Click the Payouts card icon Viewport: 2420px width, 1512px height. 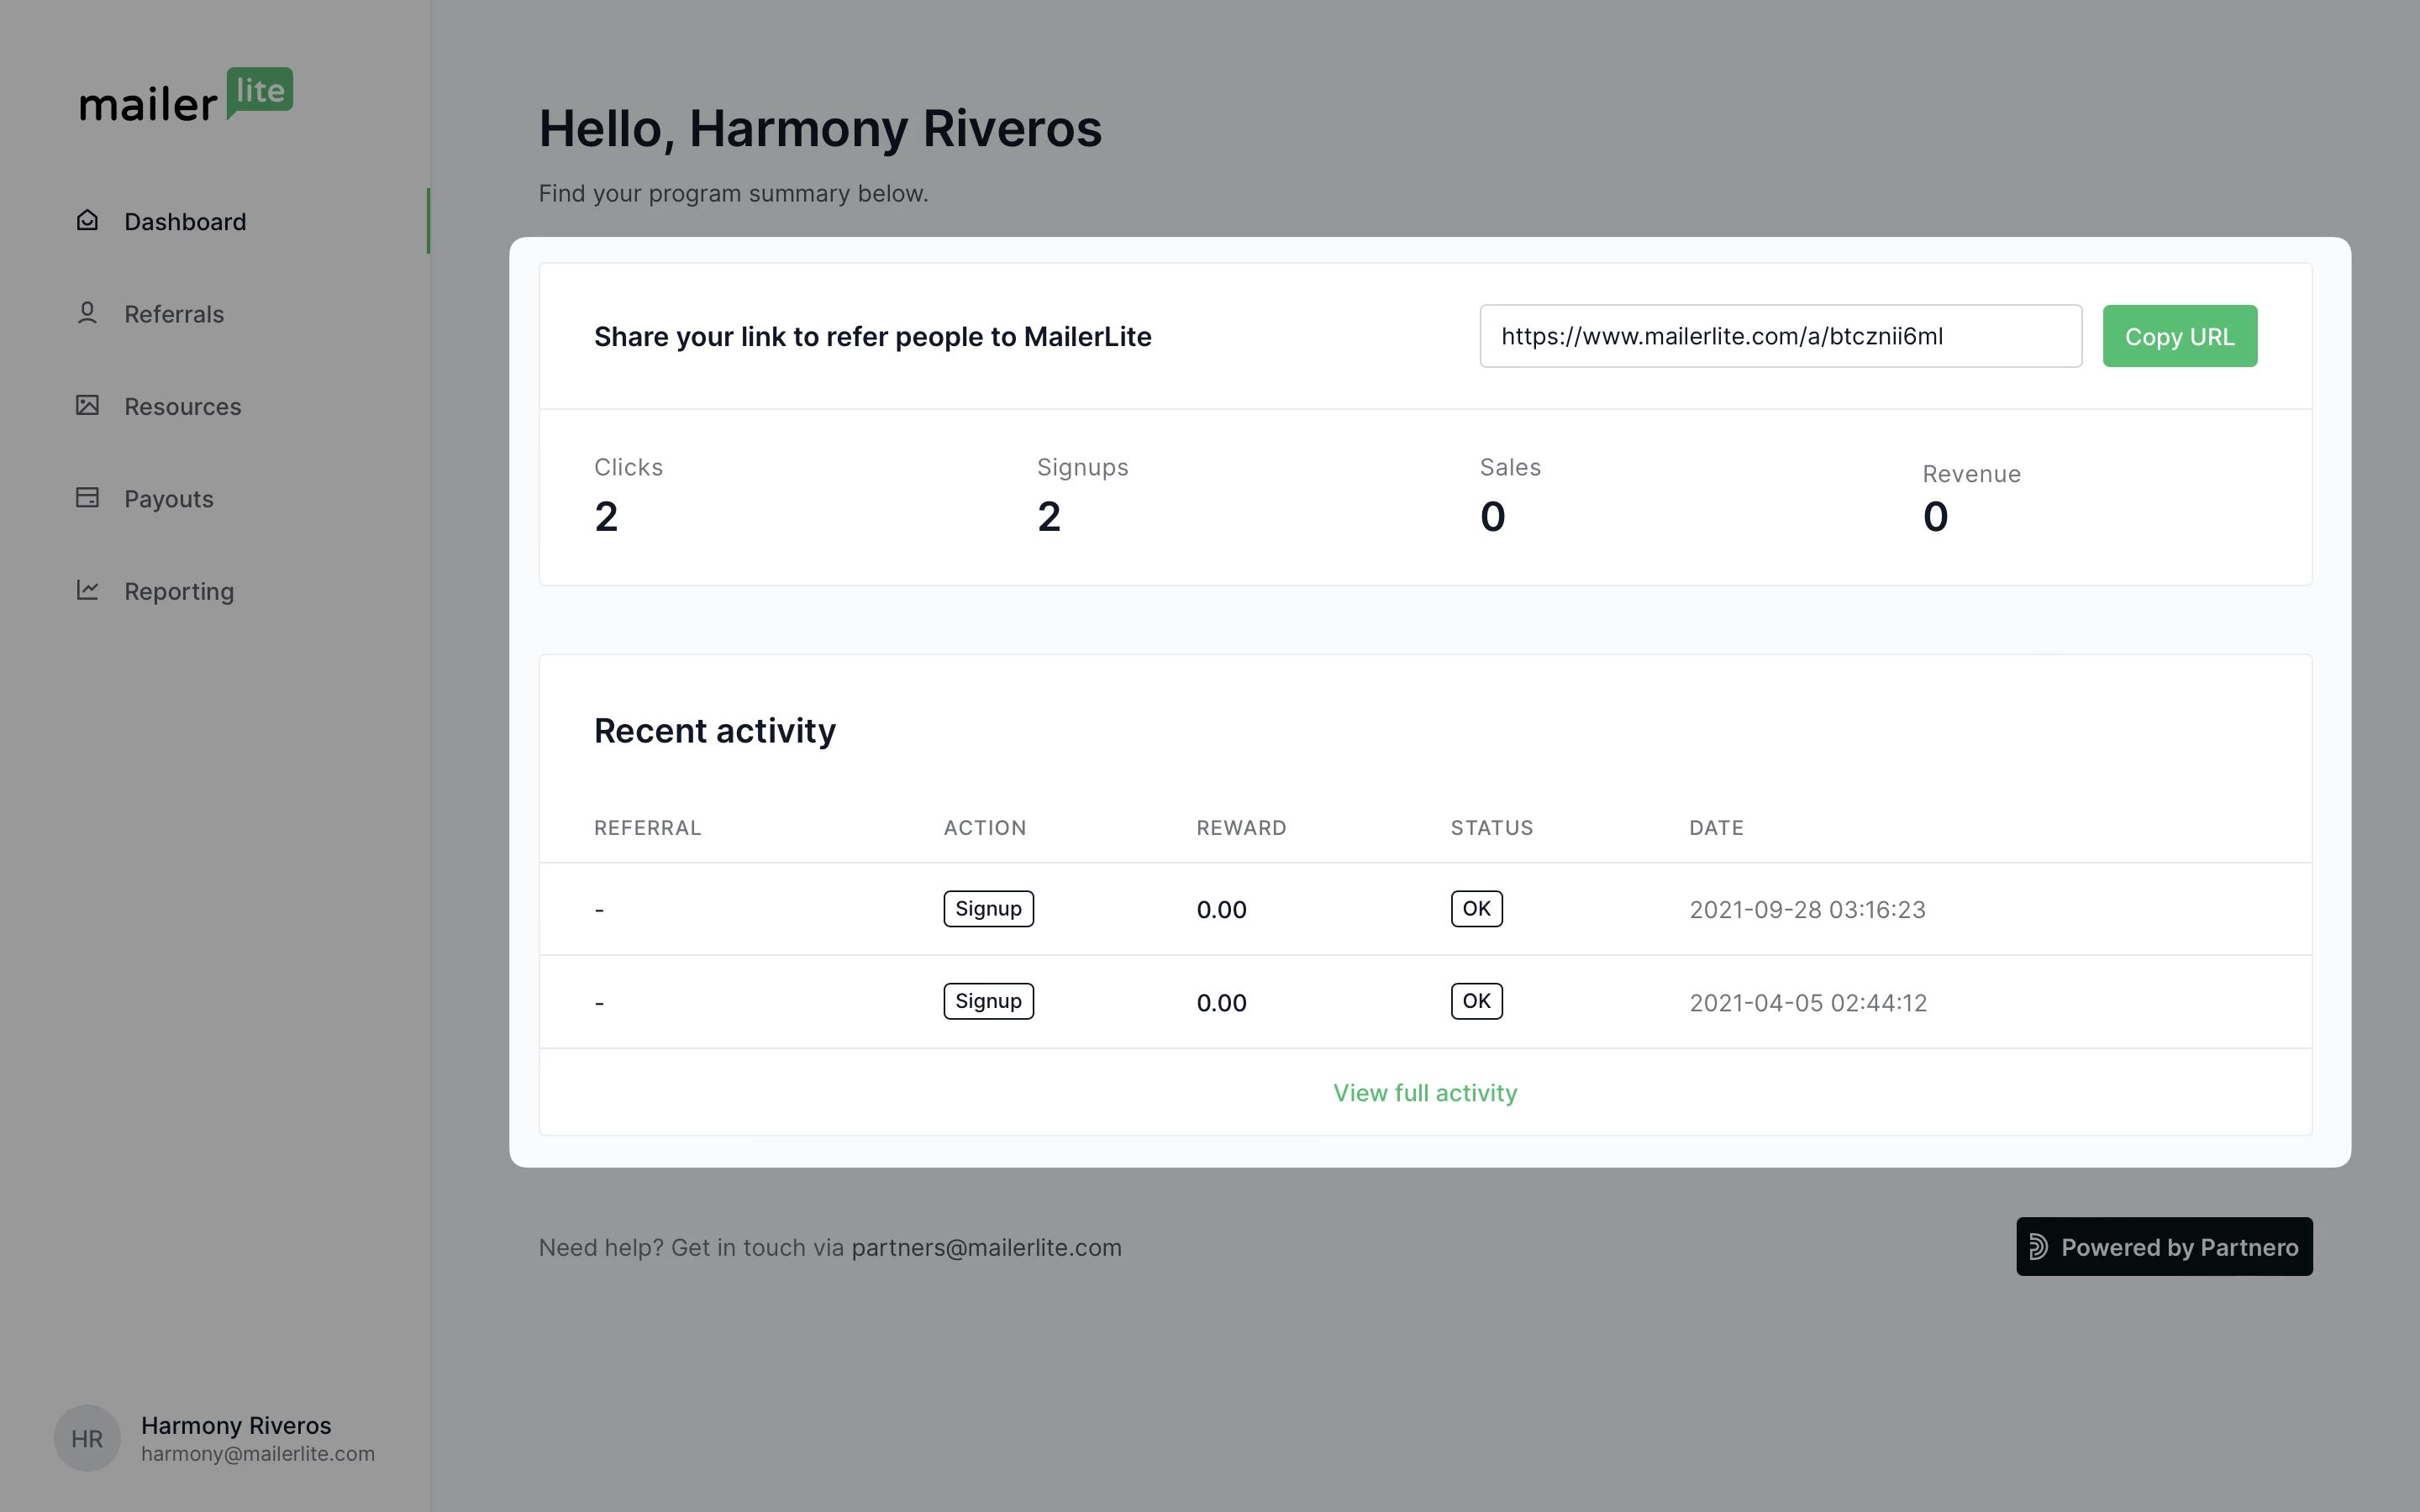pyautogui.click(x=87, y=498)
